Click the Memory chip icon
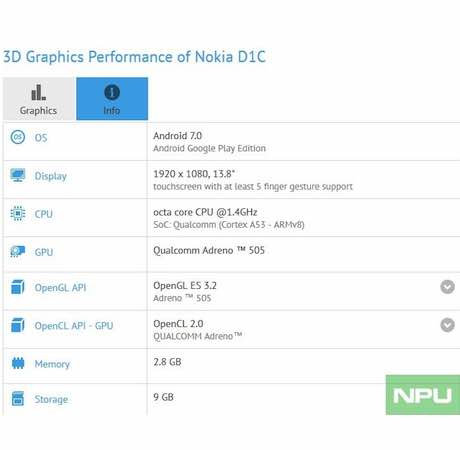The image size is (460, 450). click(x=18, y=363)
